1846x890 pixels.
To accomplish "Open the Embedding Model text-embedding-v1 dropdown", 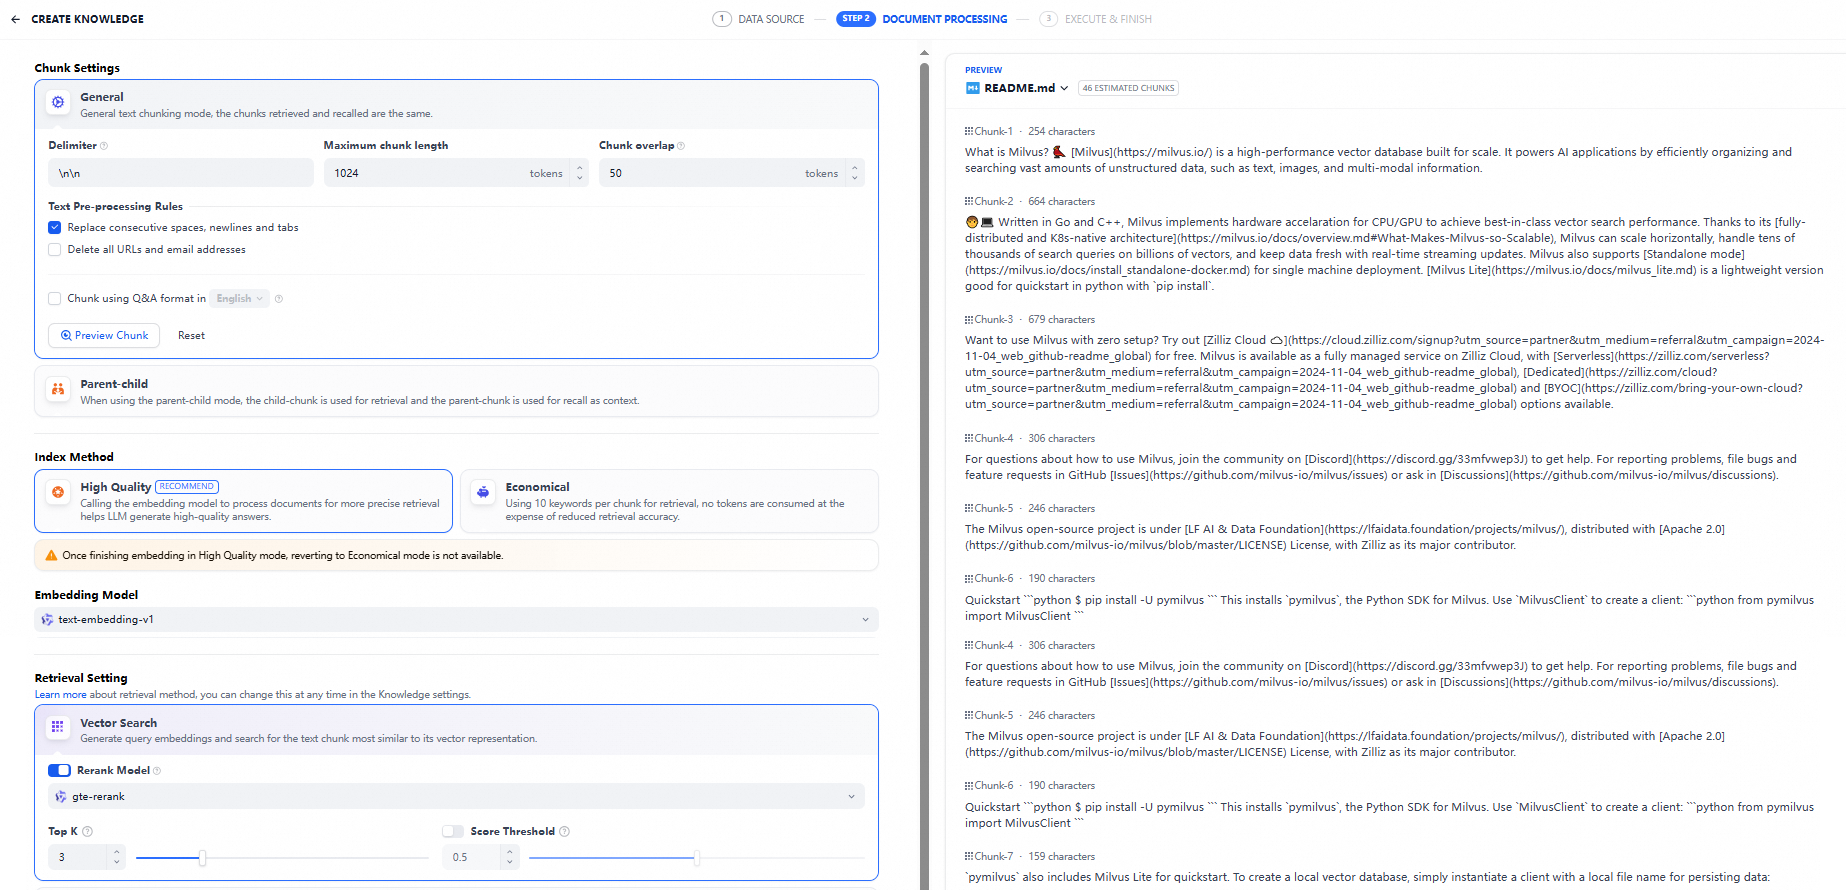I will tap(456, 620).
